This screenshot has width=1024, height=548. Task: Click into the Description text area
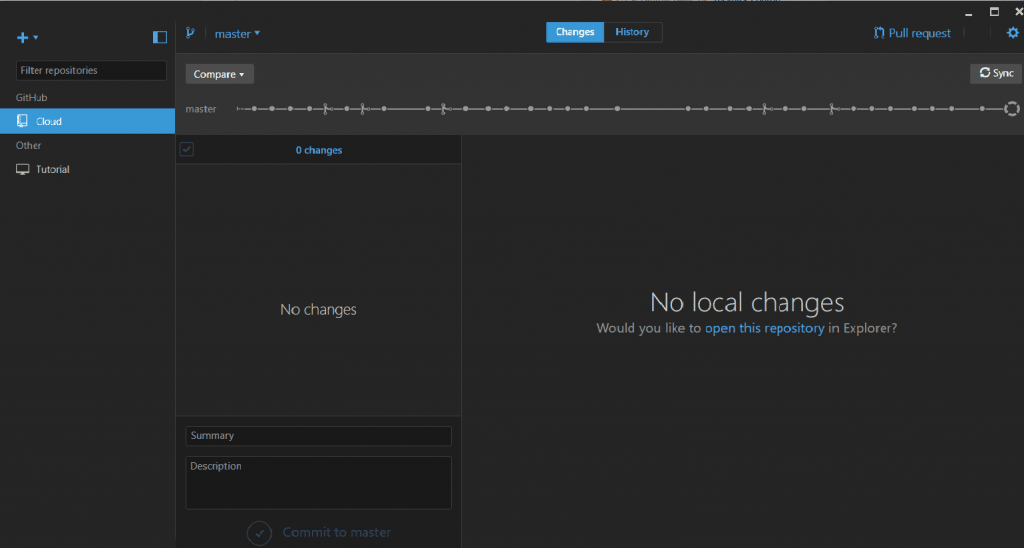tap(319, 483)
